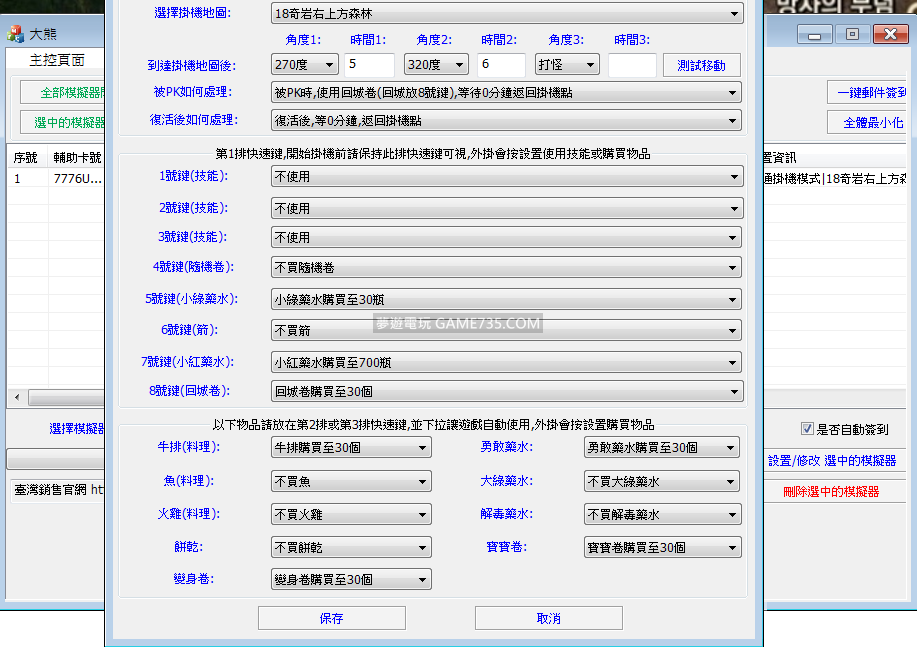
Task: Click the 取消 button
Action: click(548, 618)
